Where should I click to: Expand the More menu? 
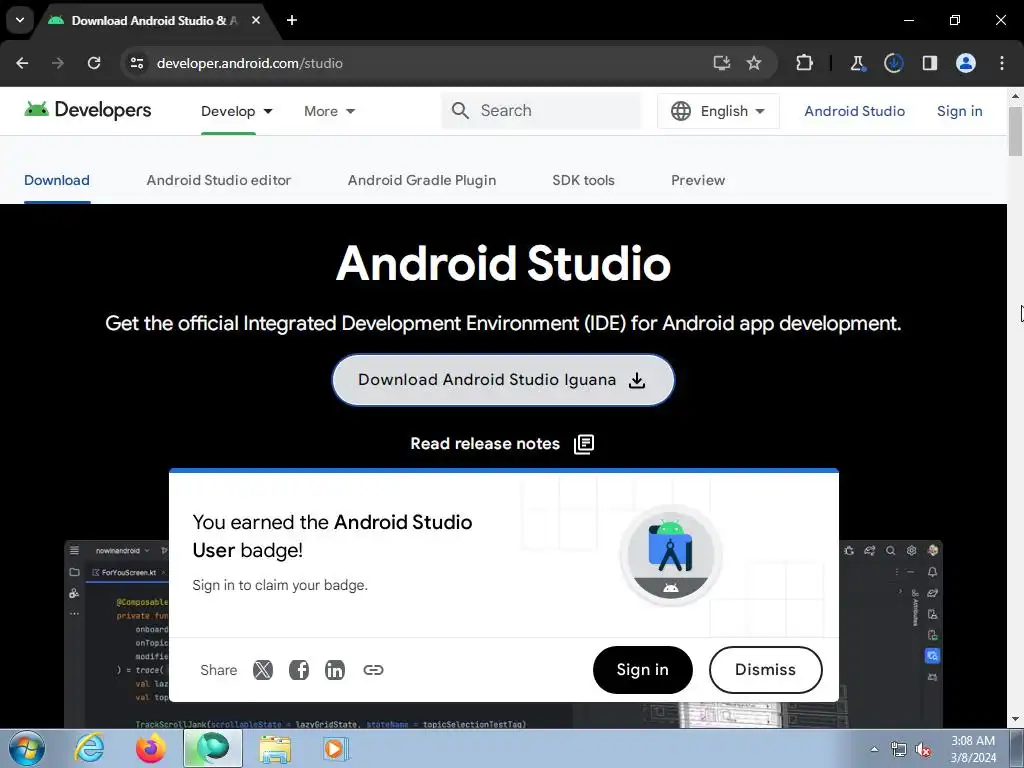[329, 111]
